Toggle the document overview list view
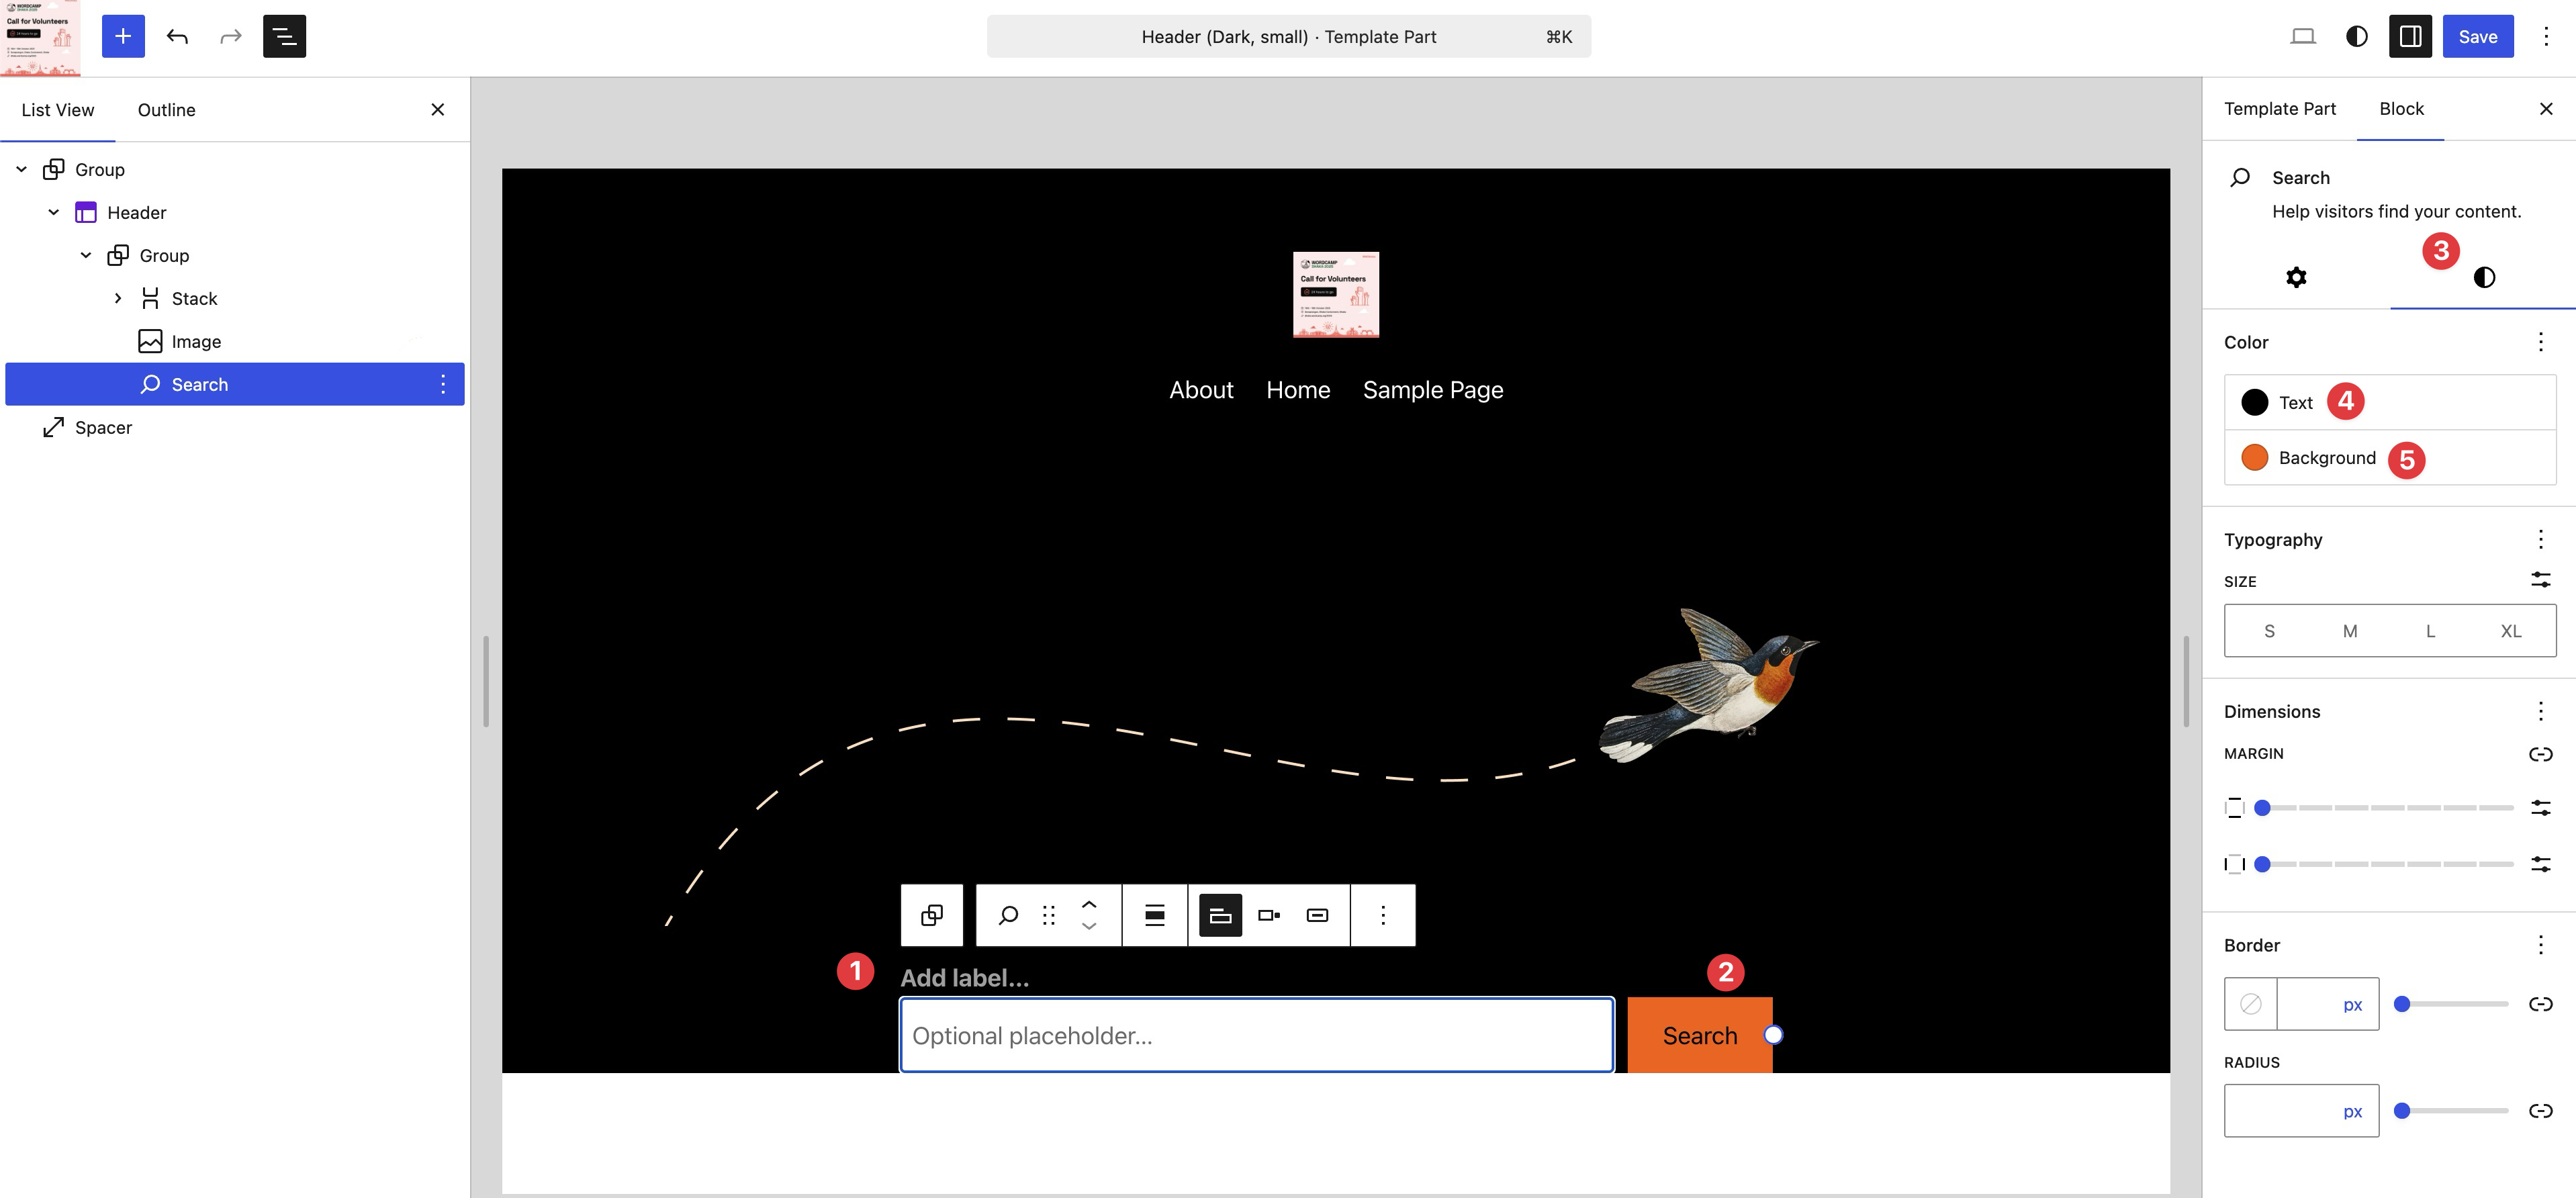The height and width of the screenshot is (1198, 2576). (284, 36)
